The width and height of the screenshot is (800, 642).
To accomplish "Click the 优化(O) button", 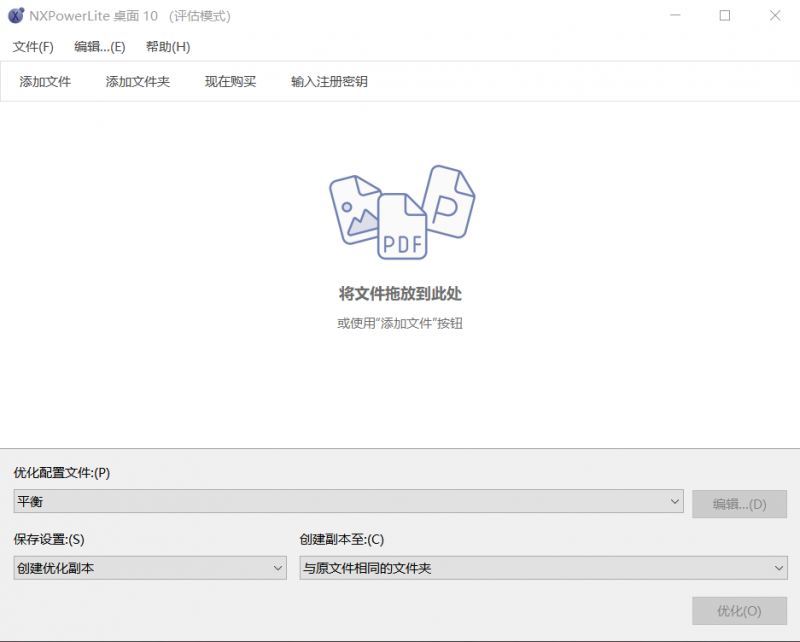I will pyautogui.click(x=740, y=611).
